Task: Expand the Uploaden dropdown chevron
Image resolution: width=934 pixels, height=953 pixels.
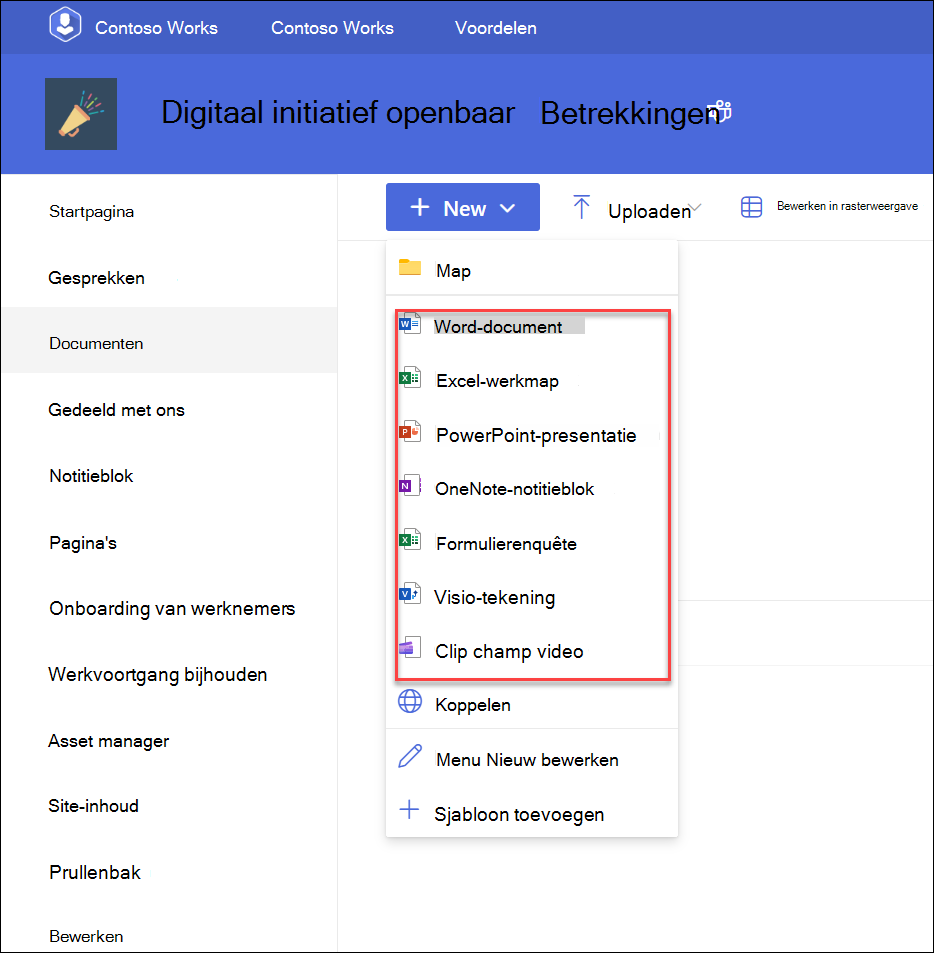Action: (x=696, y=208)
